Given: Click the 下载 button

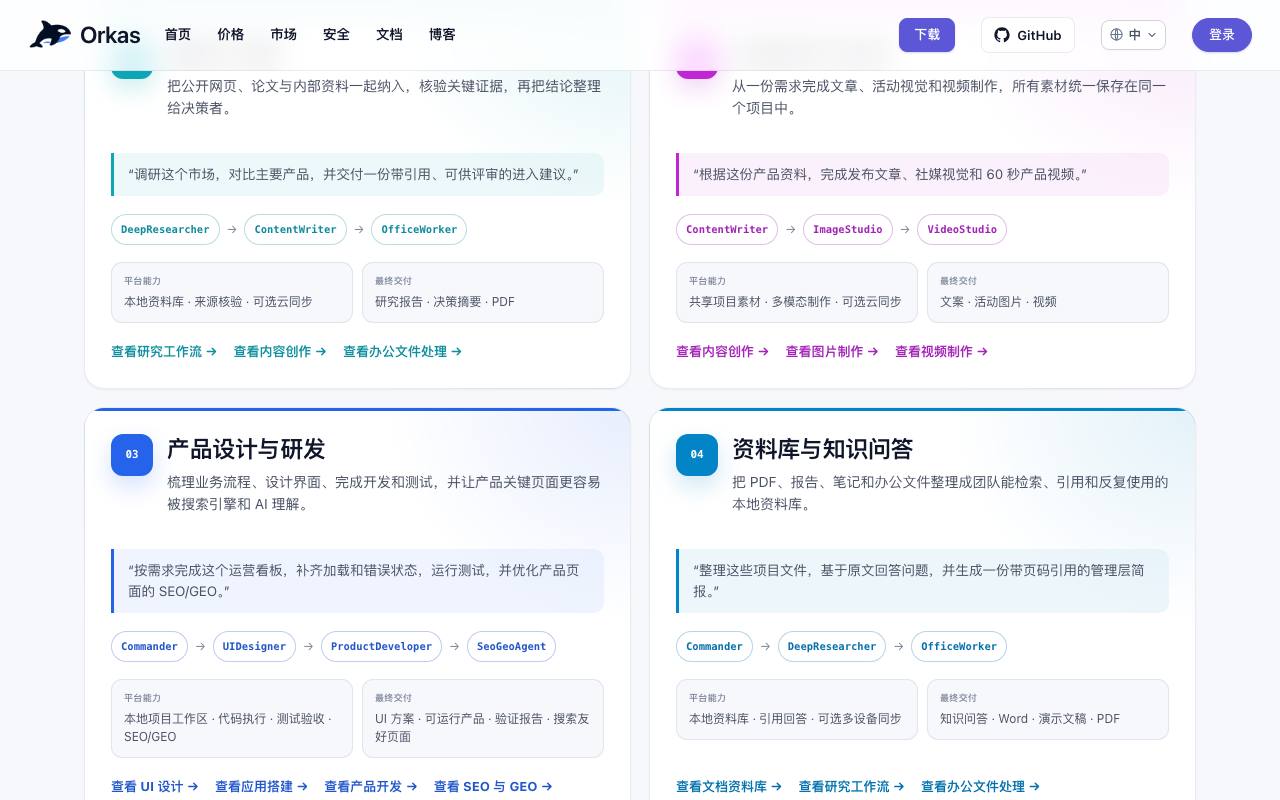Looking at the screenshot, I should [927, 35].
